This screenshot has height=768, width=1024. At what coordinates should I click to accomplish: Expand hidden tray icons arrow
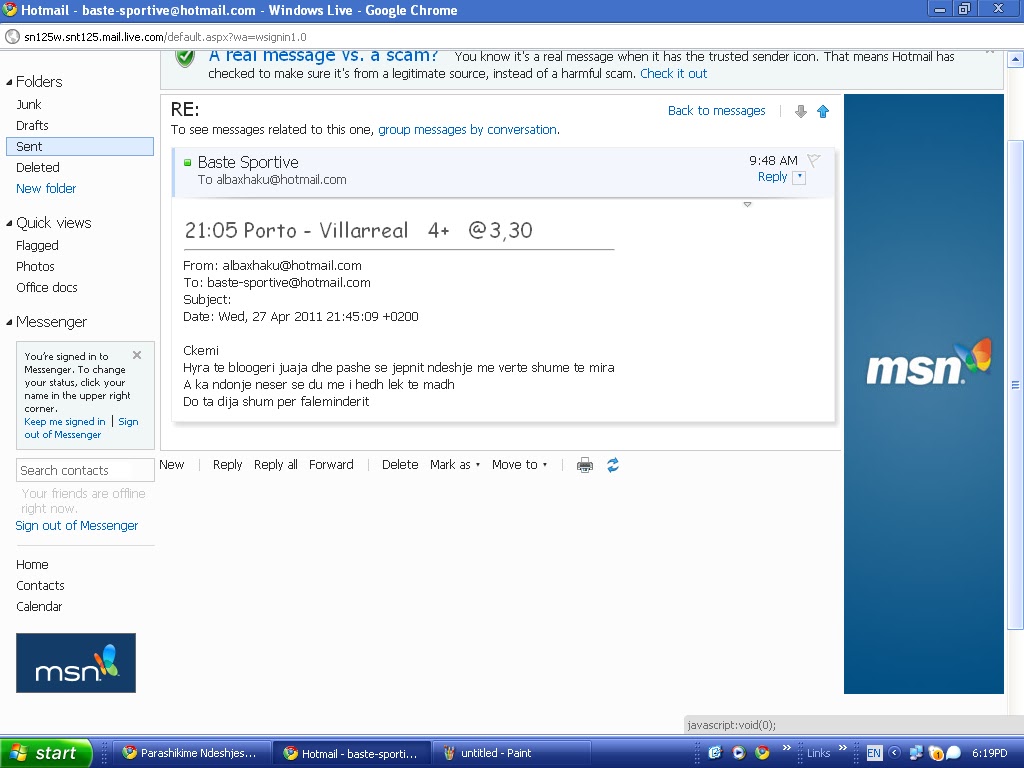pos(895,753)
